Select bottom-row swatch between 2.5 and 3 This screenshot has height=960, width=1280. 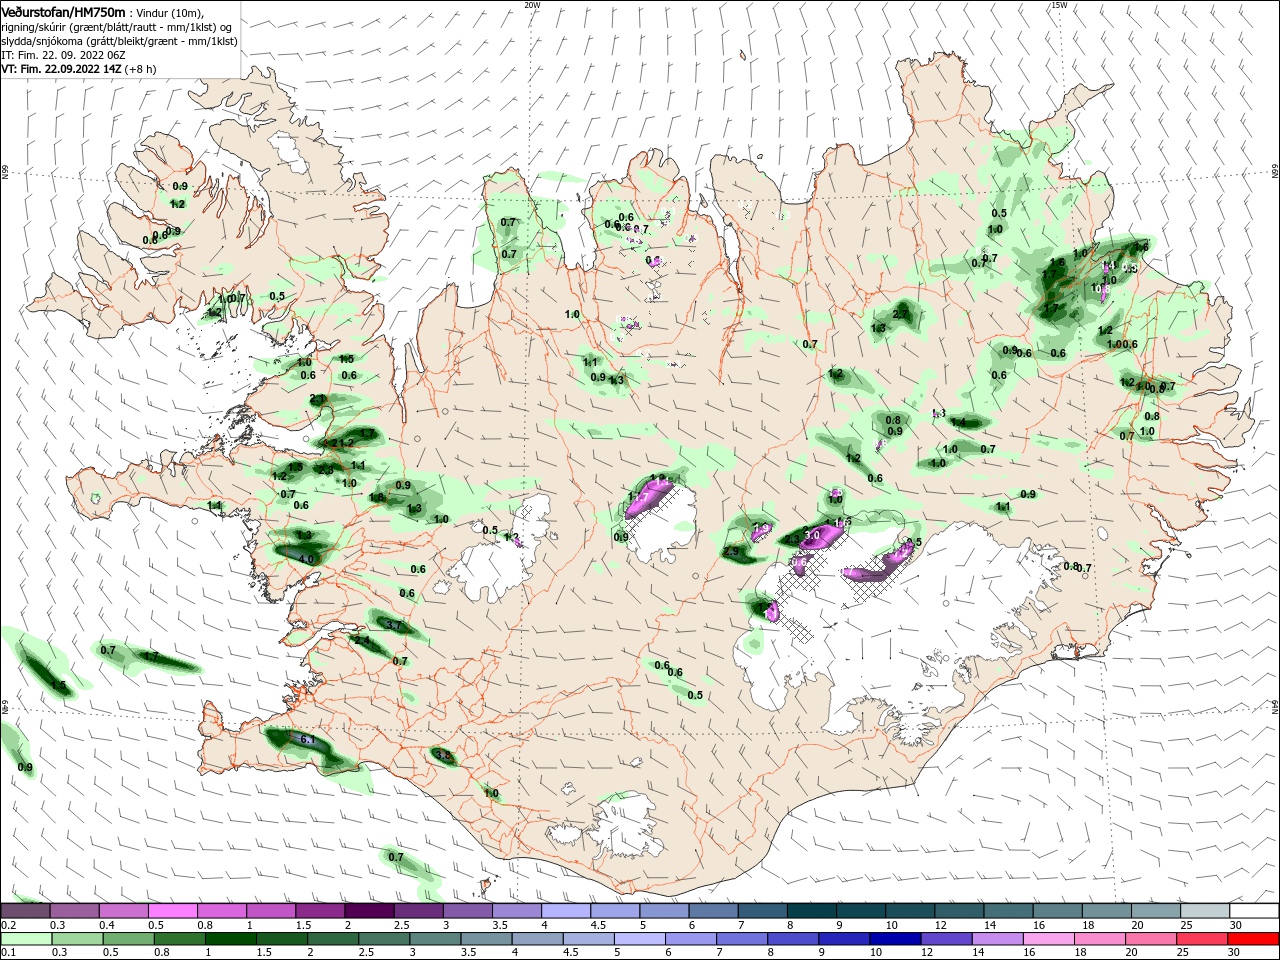[x=385, y=939]
